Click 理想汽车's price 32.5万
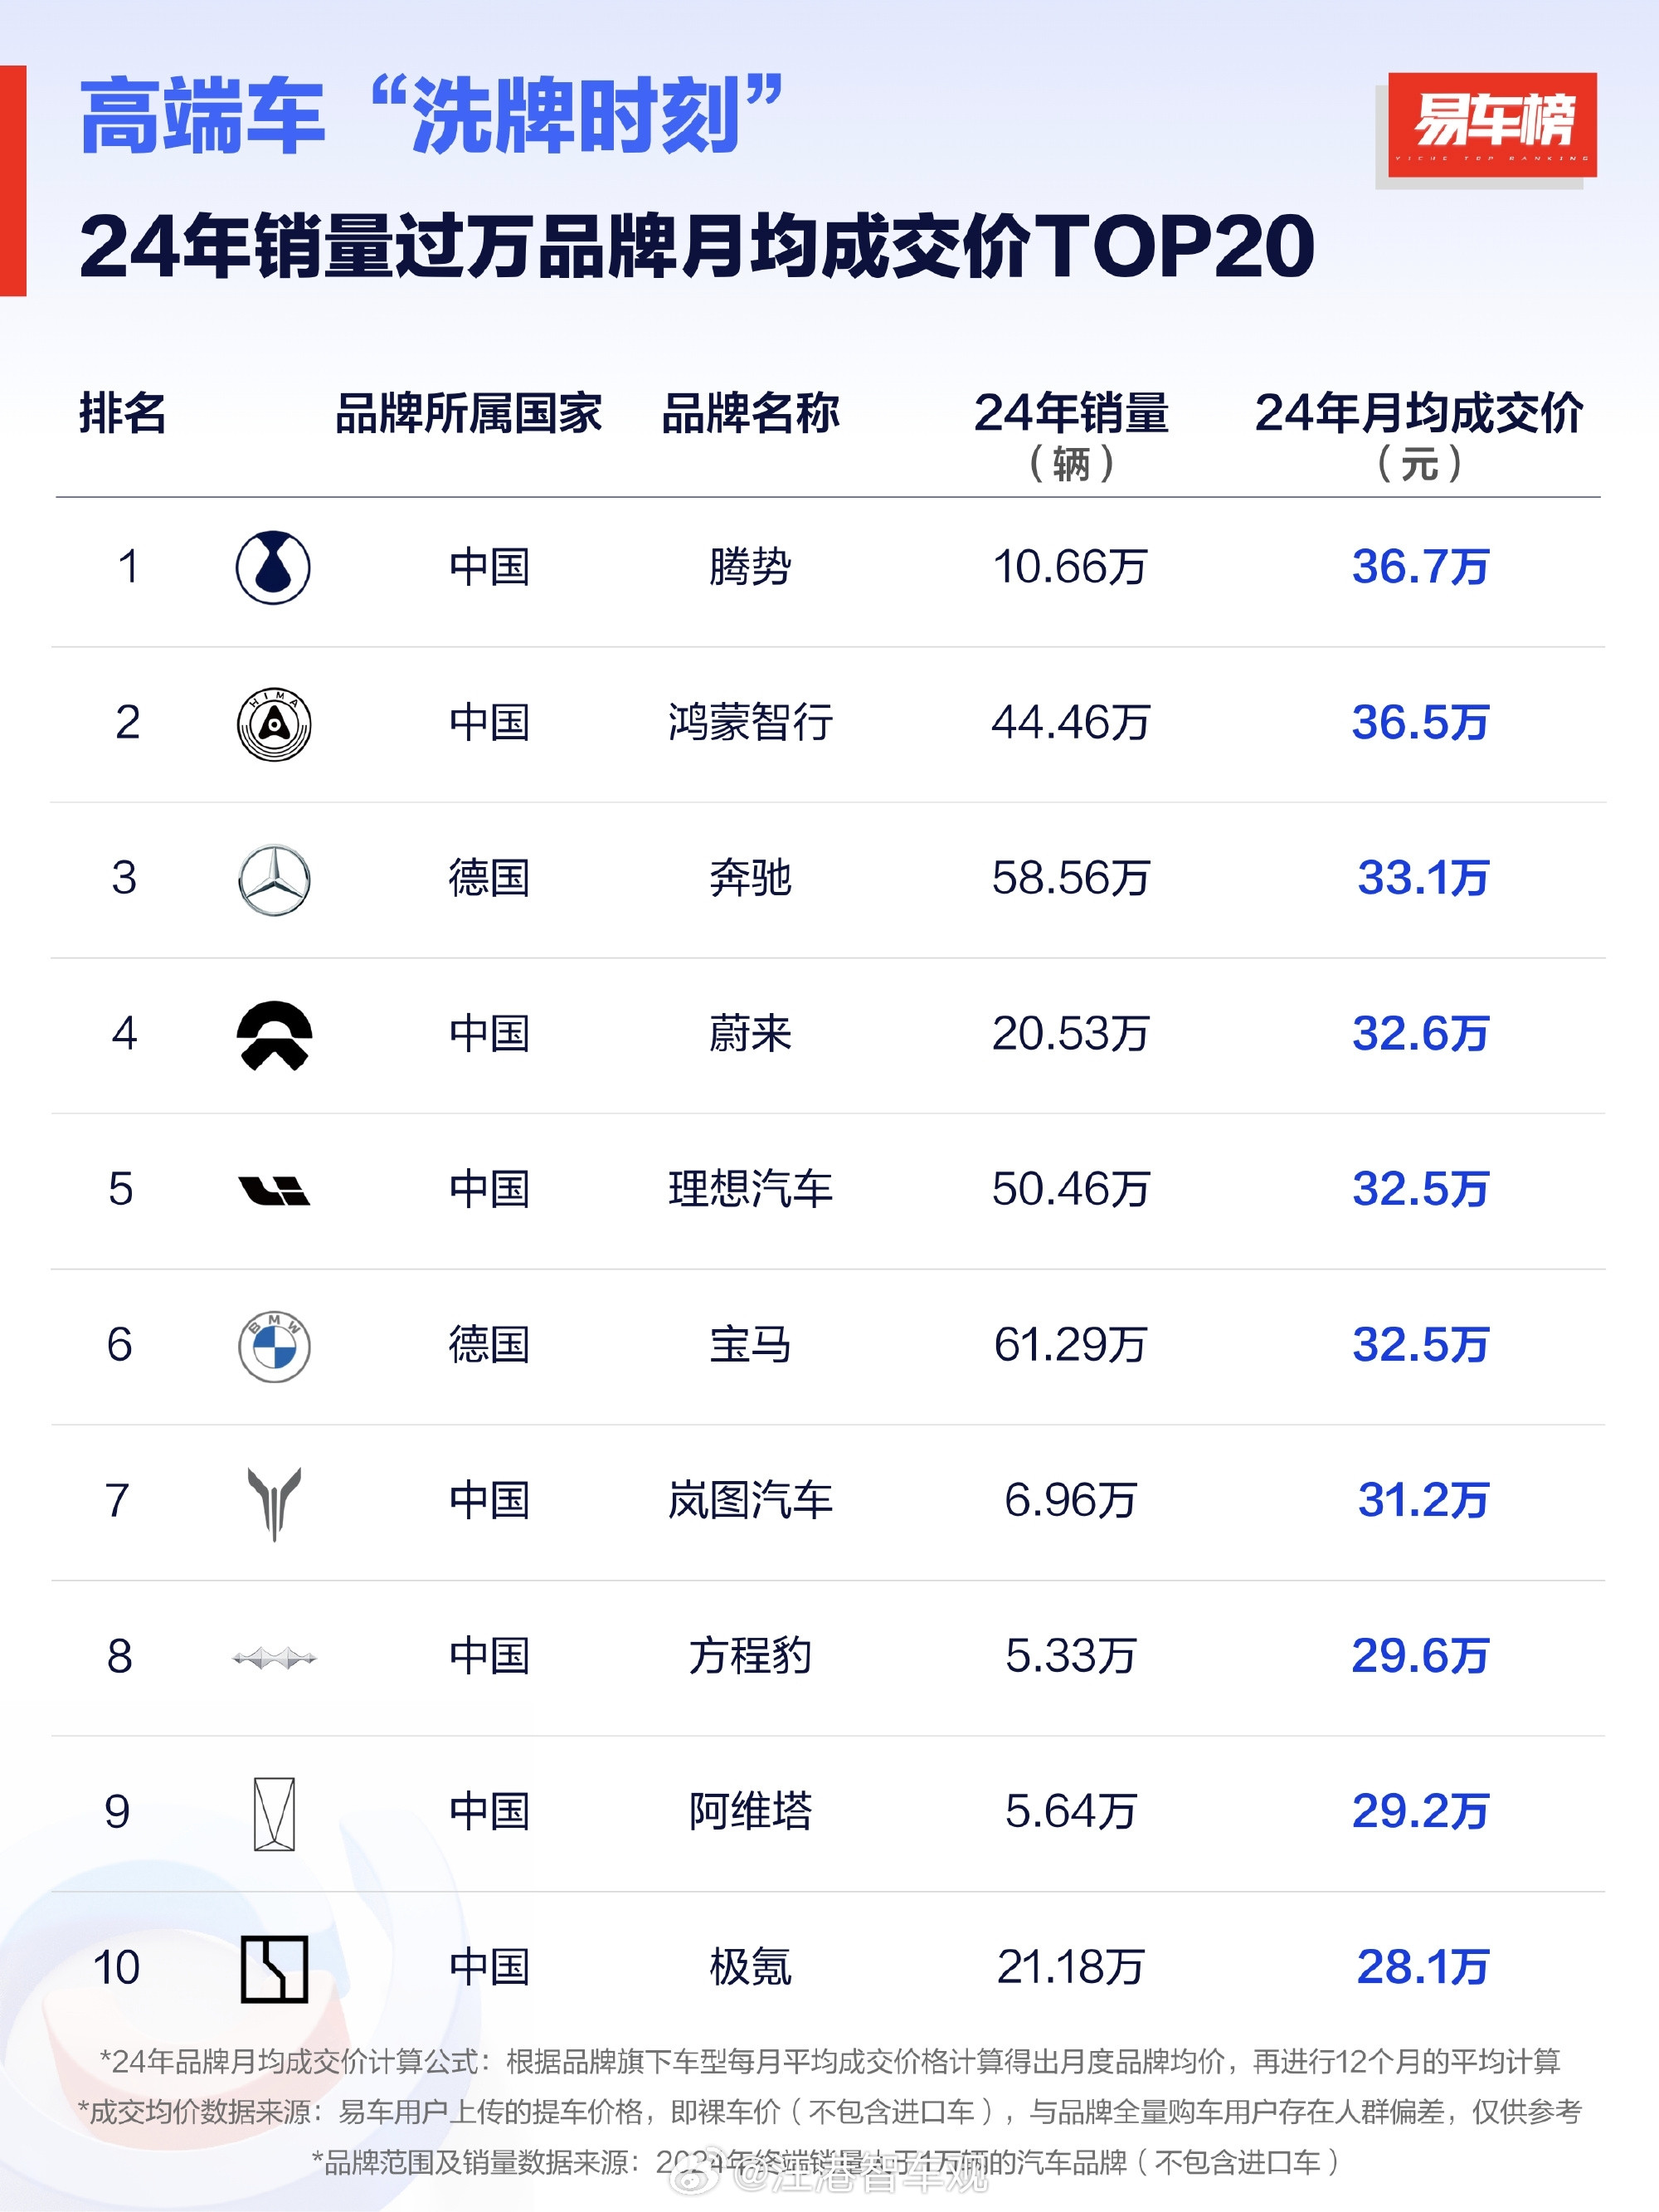 point(1420,1189)
